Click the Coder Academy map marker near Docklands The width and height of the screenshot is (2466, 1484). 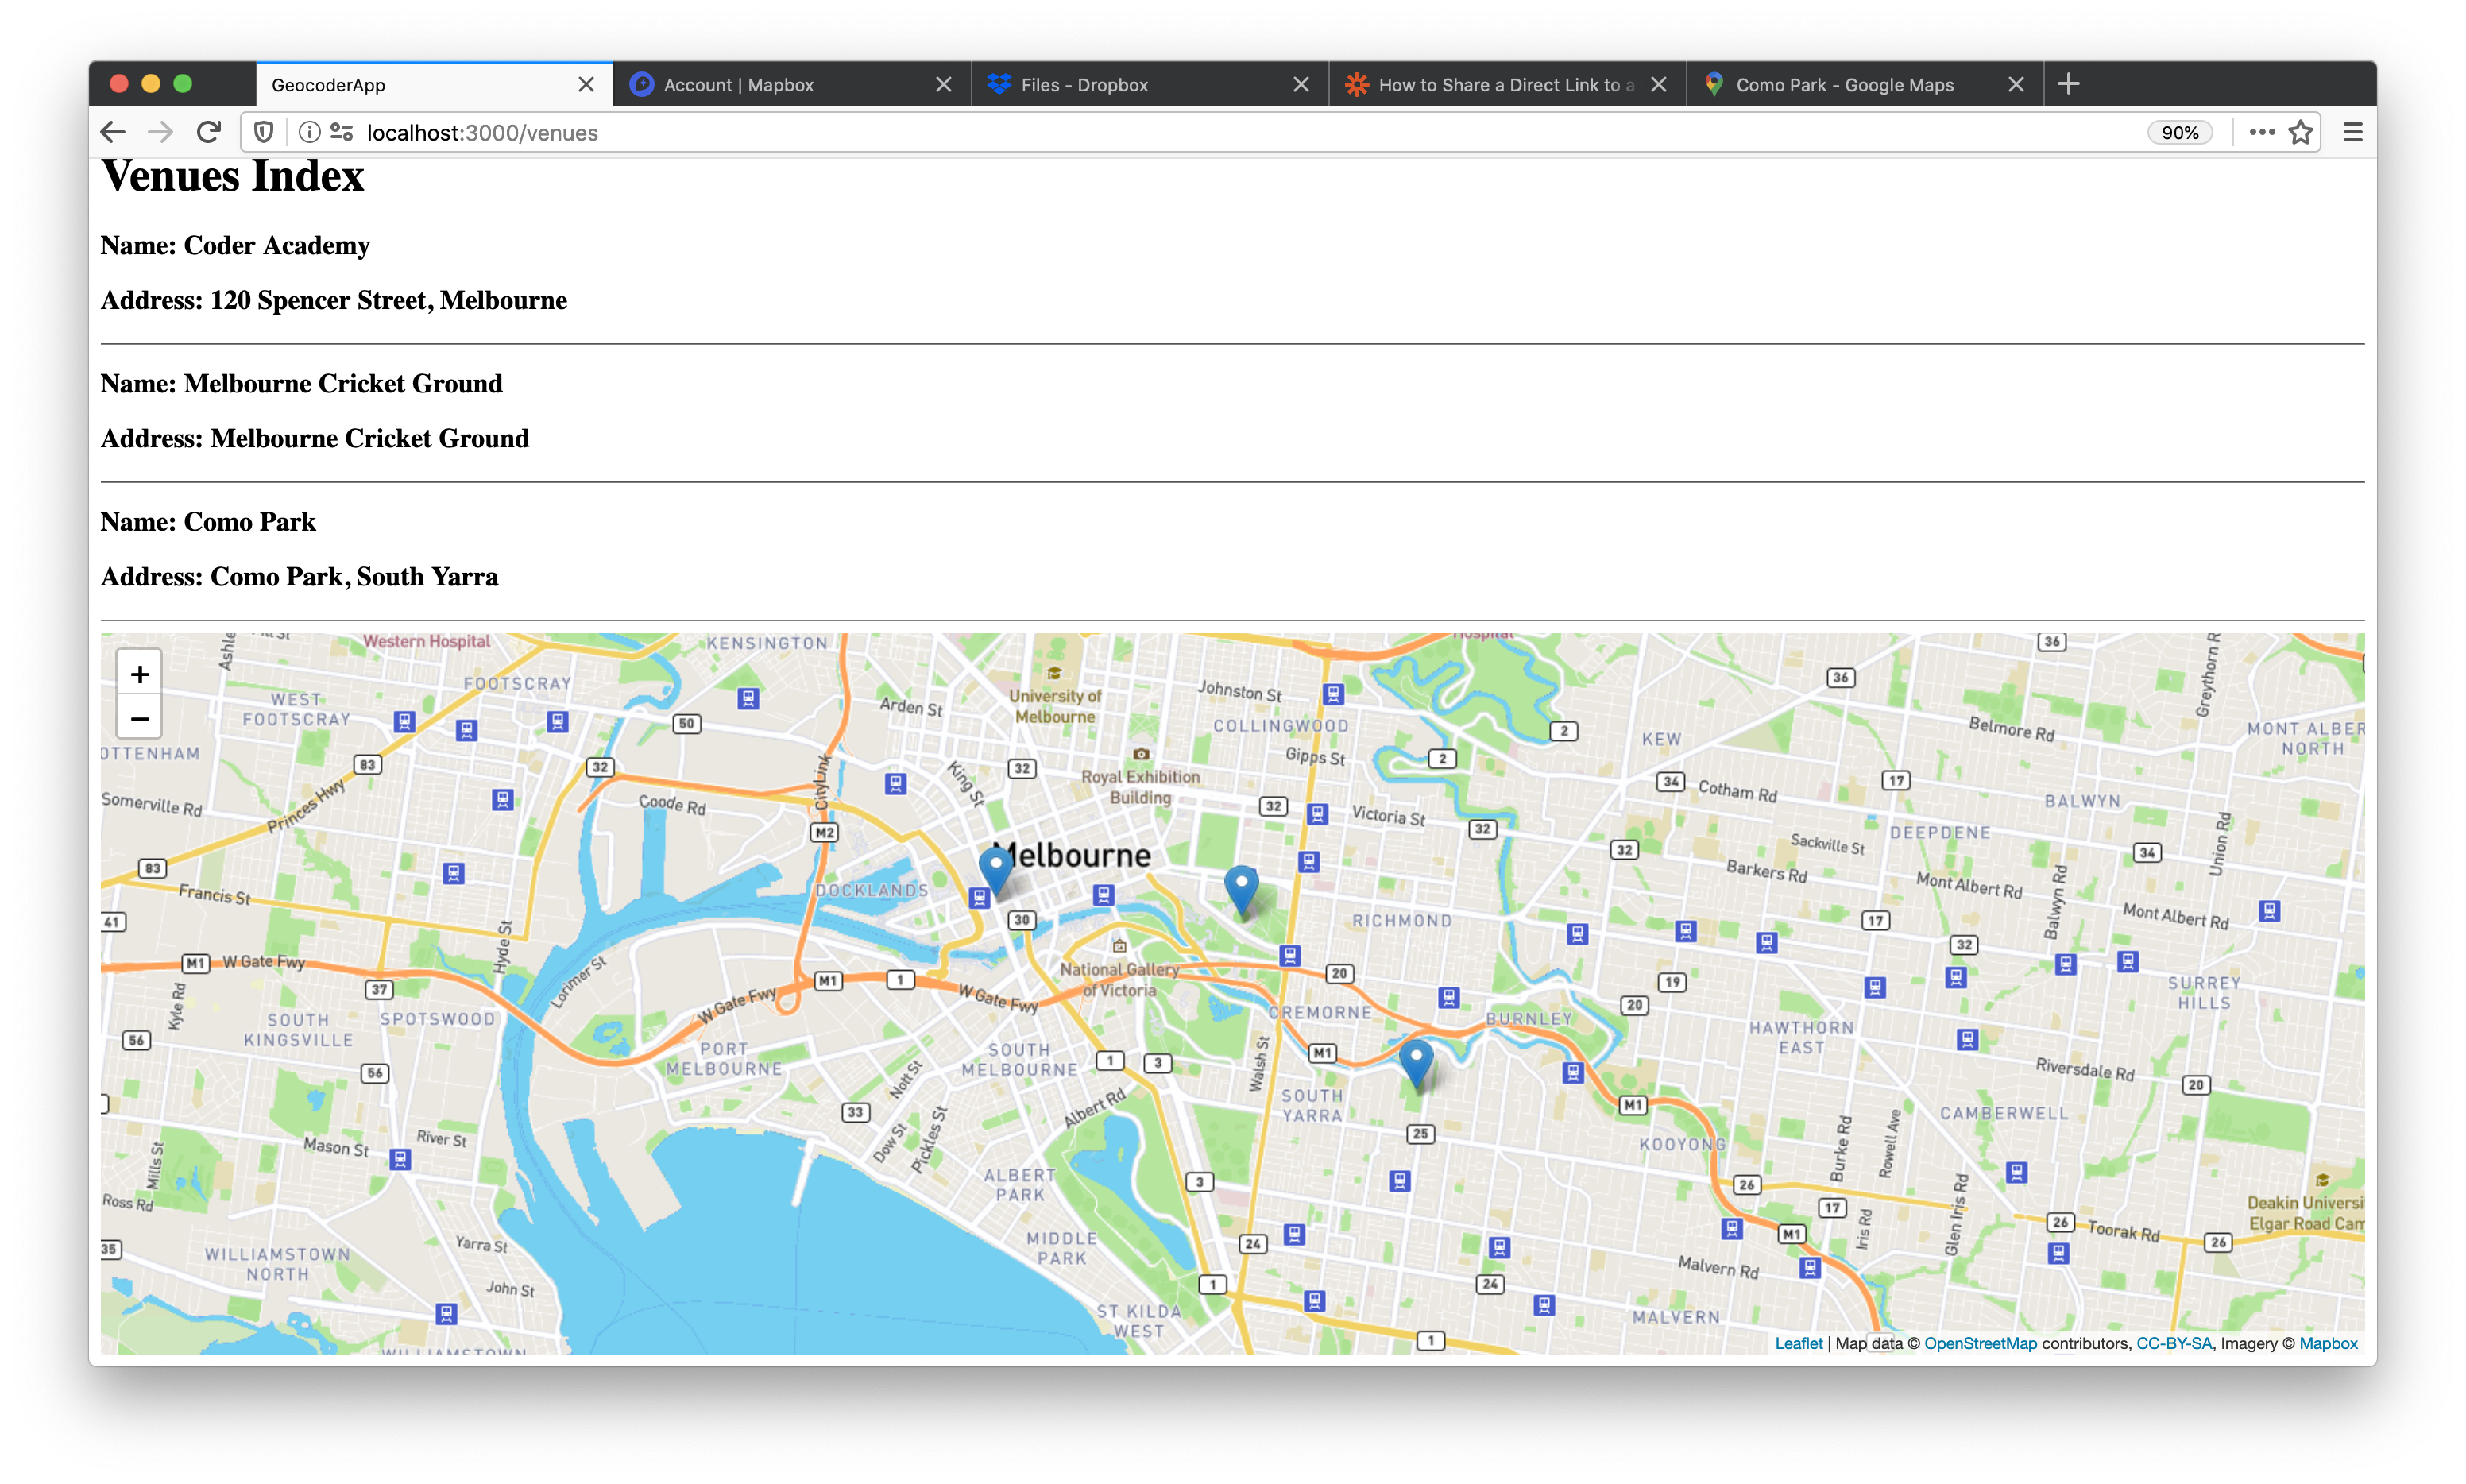tap(995, 868)
